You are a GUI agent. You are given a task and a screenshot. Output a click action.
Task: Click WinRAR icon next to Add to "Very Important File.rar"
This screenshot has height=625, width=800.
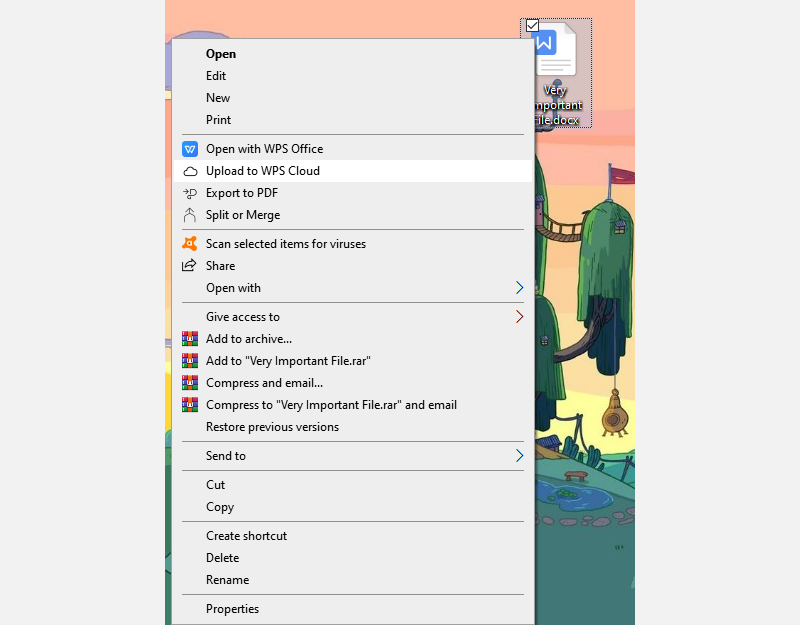(190, 361)
